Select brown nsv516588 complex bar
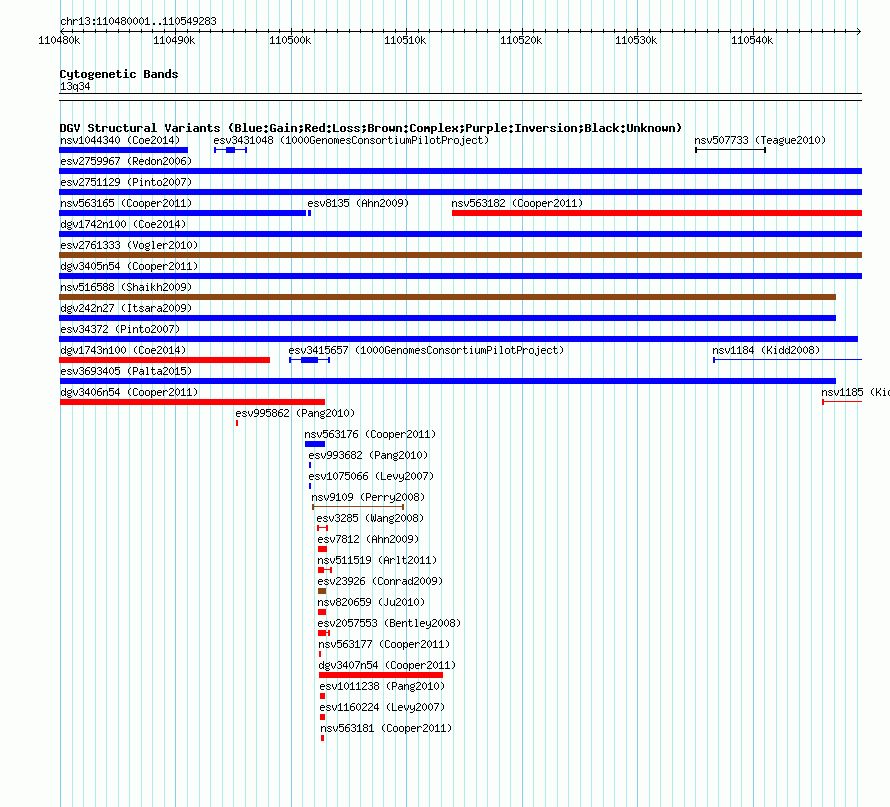Image resolution: width=890 pixels, height=807 pixels. 447,297
